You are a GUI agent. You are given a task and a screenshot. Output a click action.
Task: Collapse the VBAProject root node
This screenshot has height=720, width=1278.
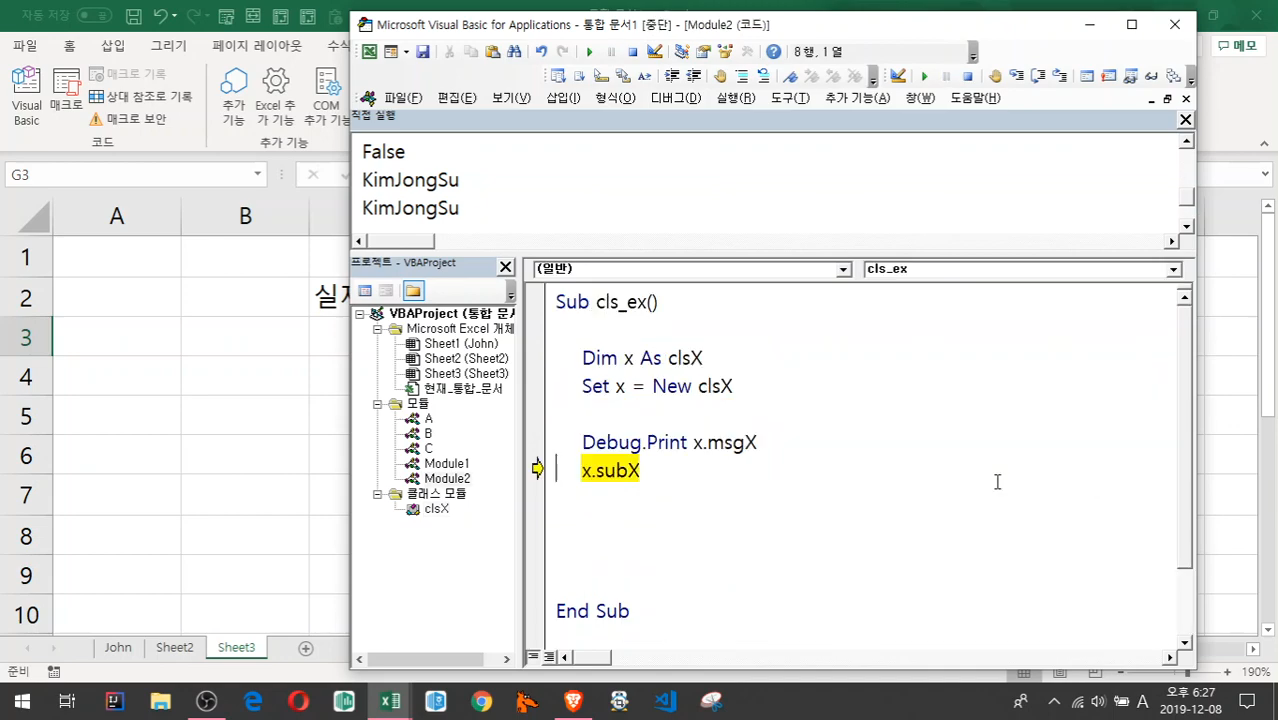tap(360, 314)
